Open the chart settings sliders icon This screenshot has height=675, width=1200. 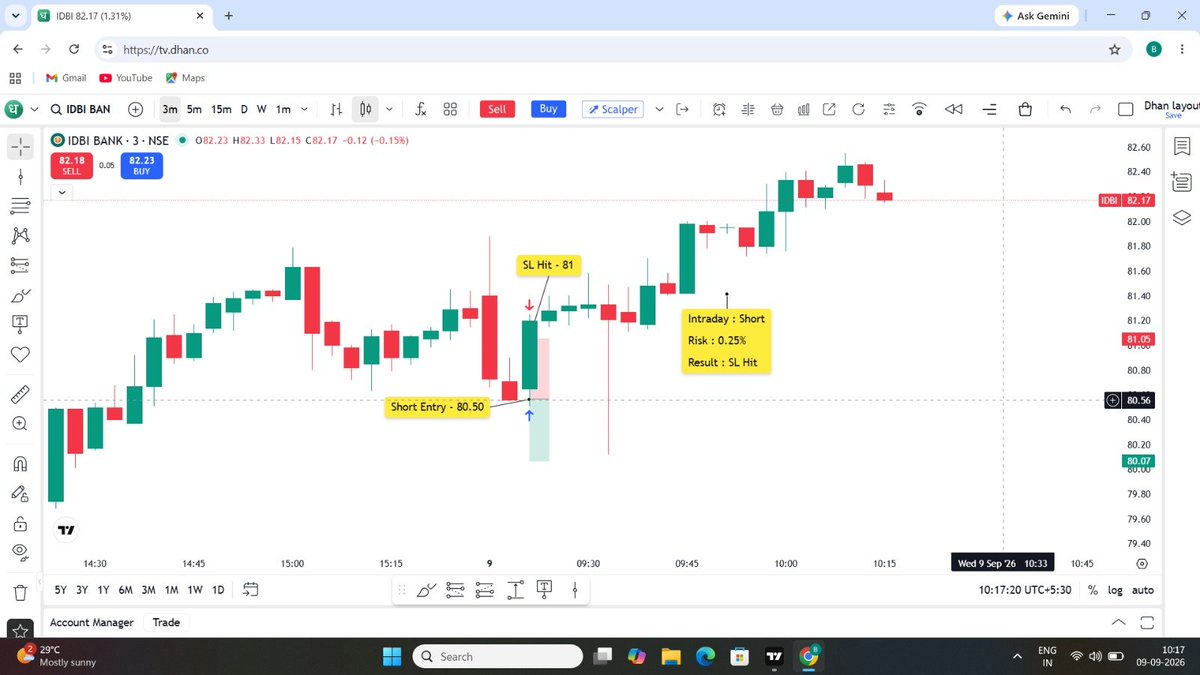point(889,109)
